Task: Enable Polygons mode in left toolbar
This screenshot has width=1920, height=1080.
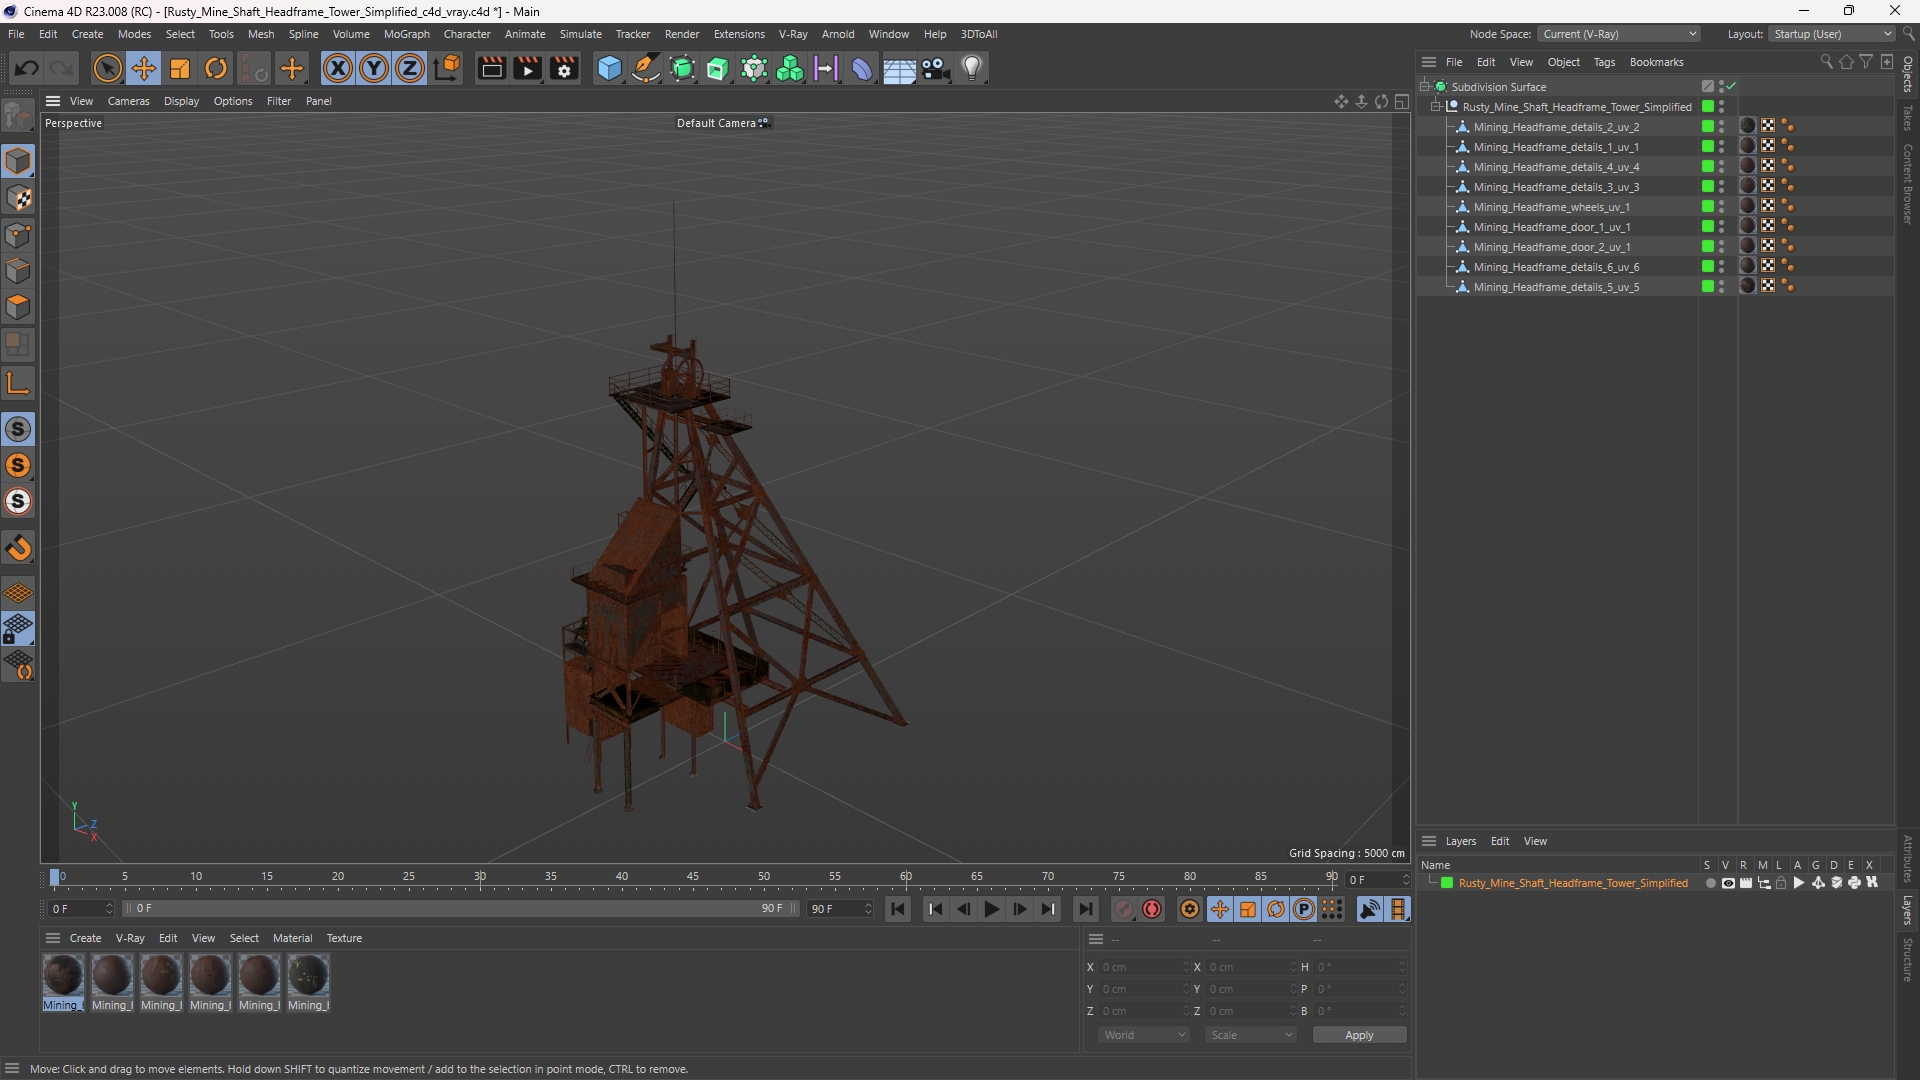Action: (18, 307)
